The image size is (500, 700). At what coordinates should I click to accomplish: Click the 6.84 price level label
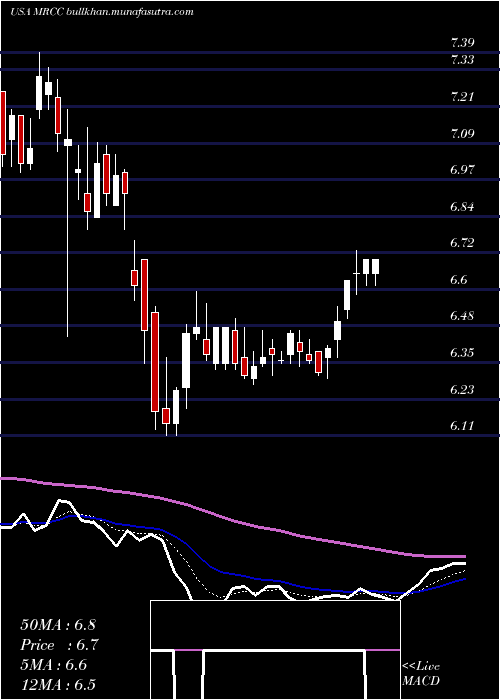(x=462, y=206)
